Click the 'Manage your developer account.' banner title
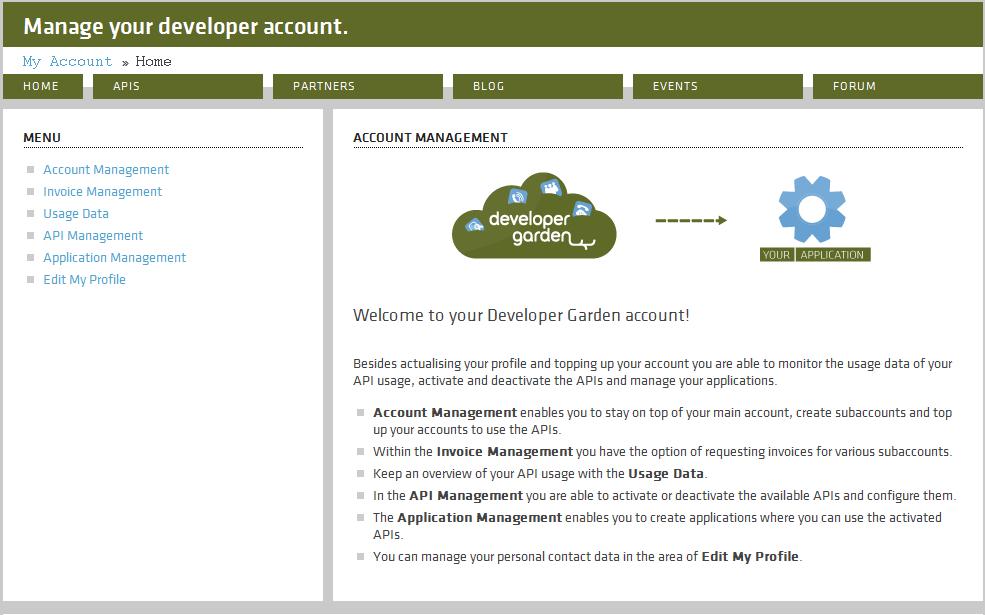The image size is (985, 615). point(185,26)
